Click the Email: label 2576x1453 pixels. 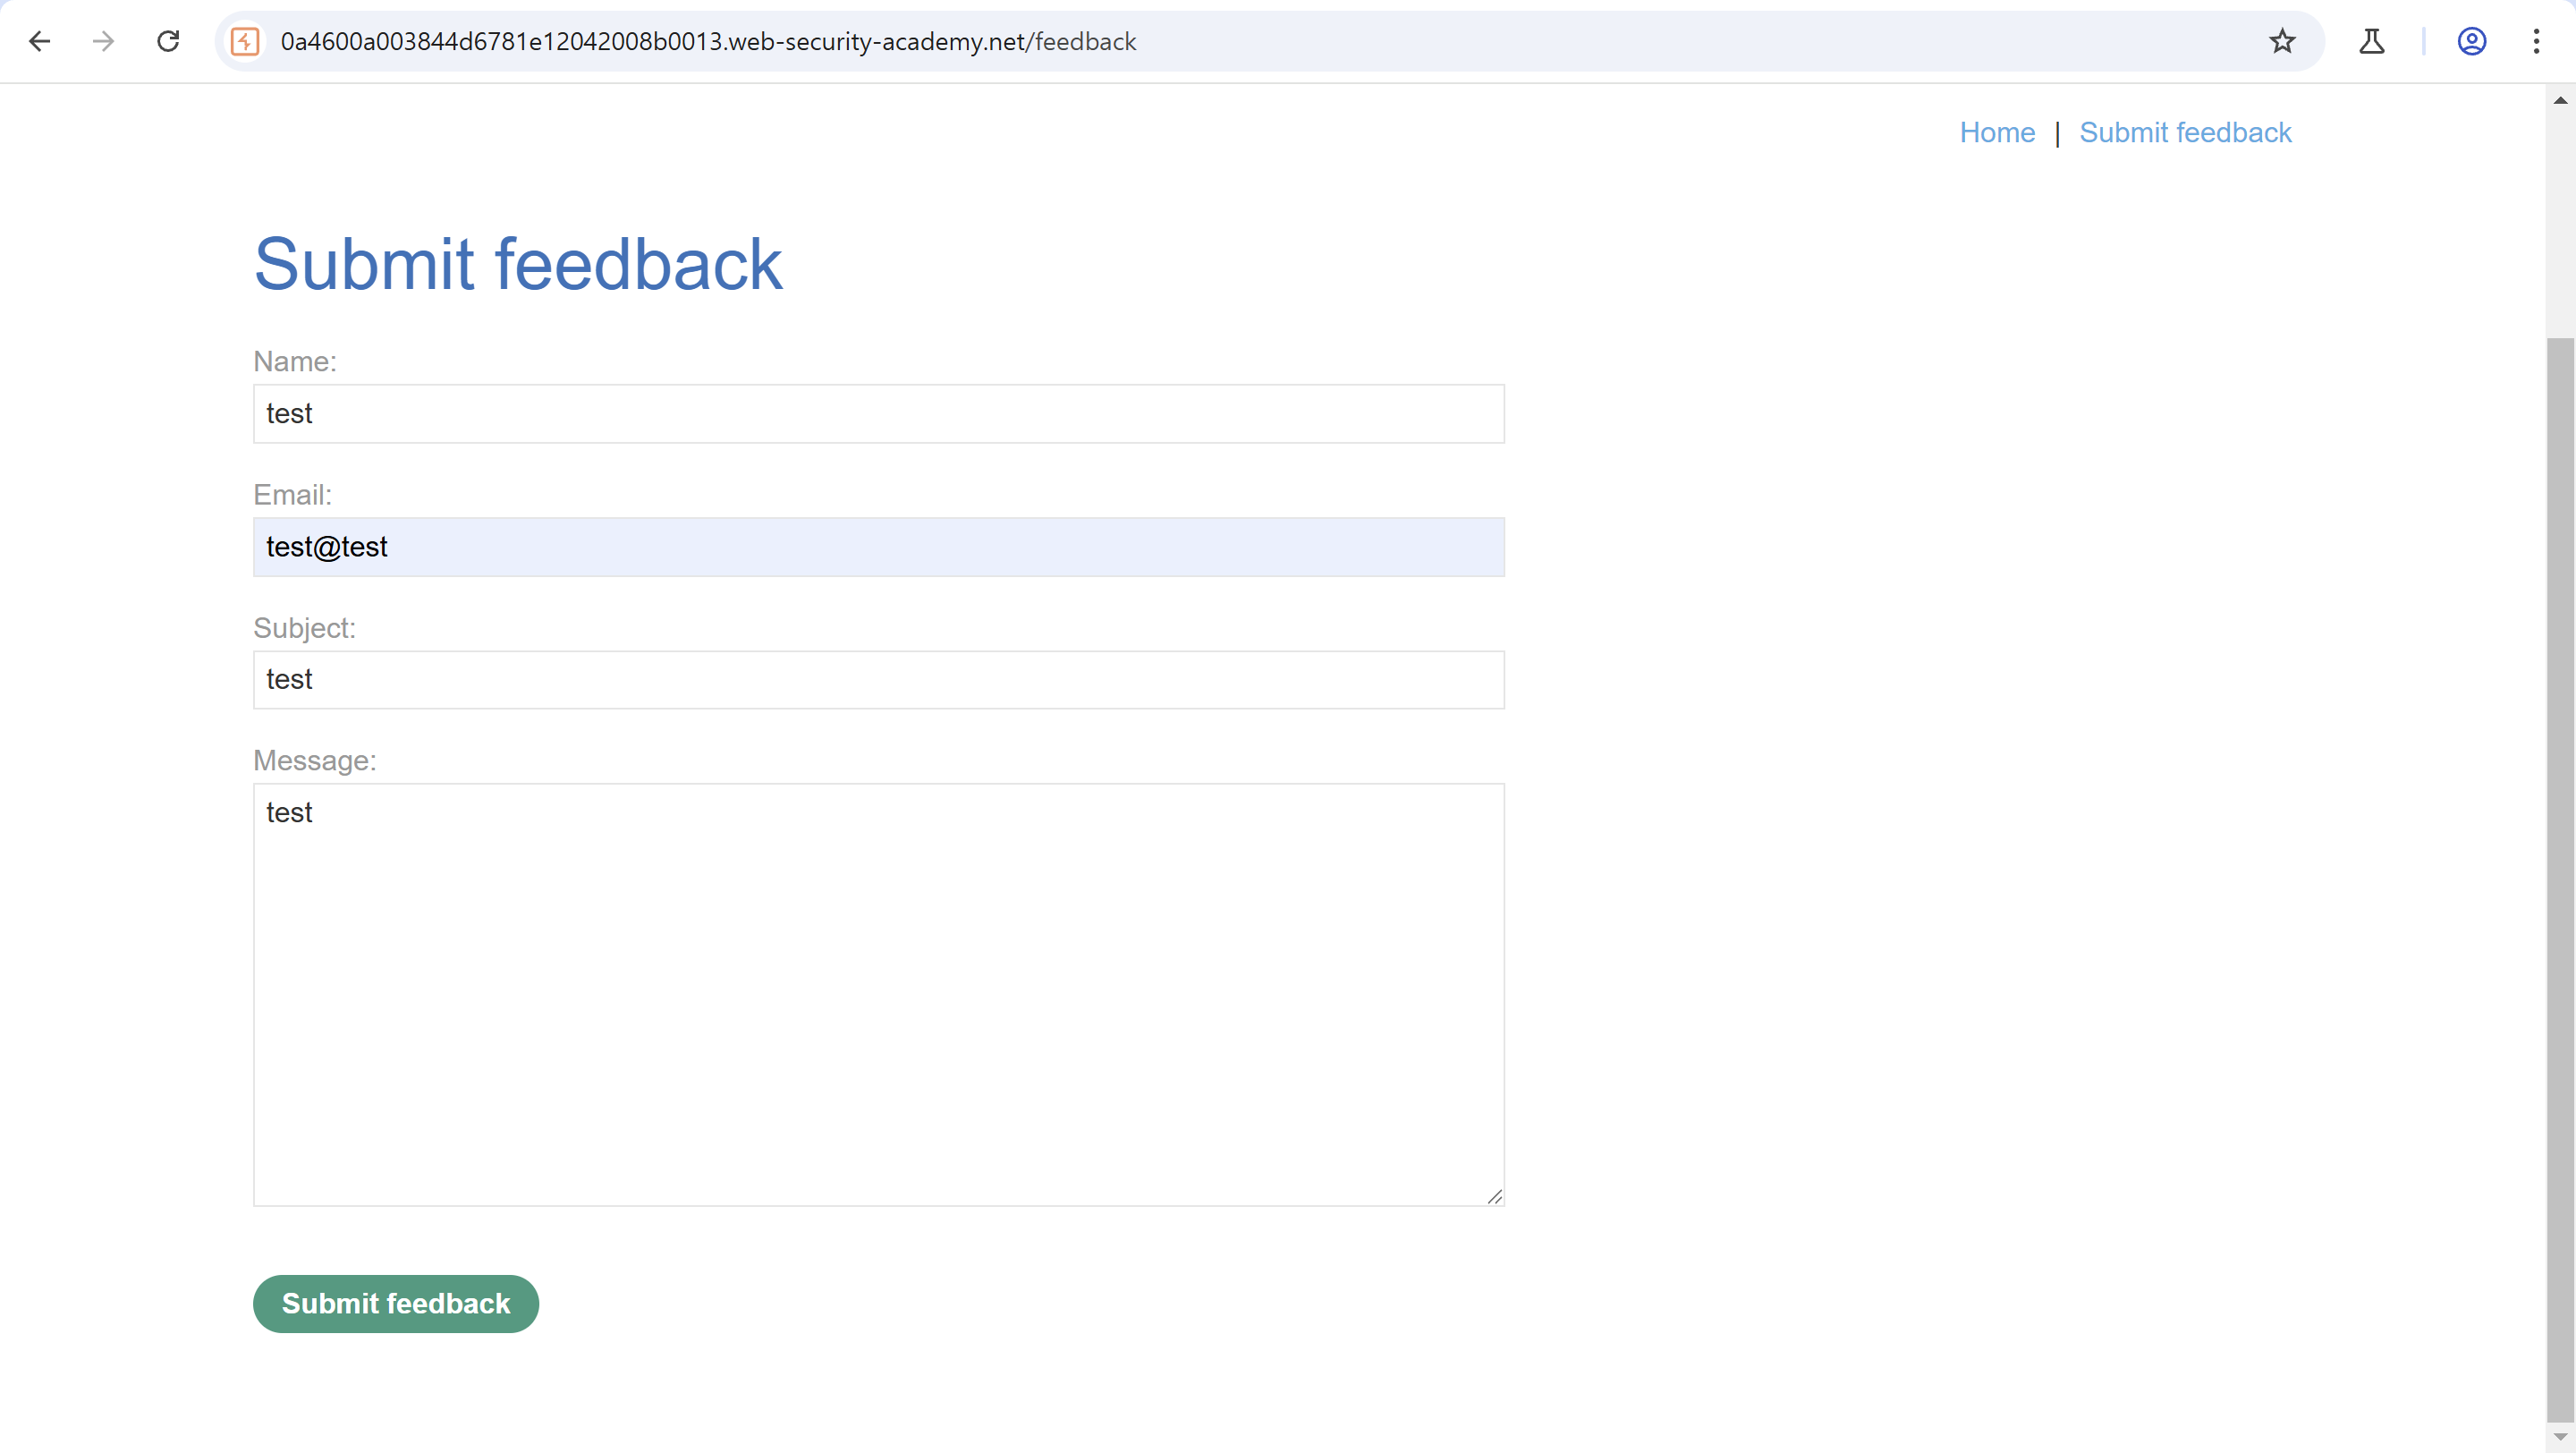click(292, 494)
